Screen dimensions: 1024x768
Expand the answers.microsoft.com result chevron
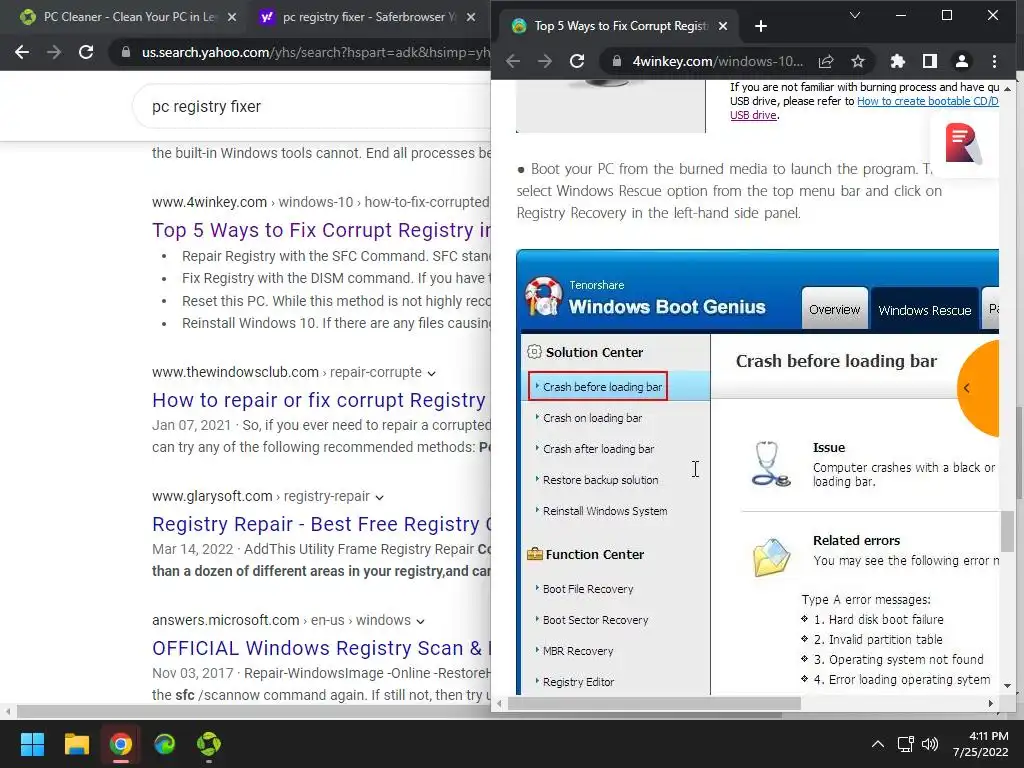(x=420, y=621)
